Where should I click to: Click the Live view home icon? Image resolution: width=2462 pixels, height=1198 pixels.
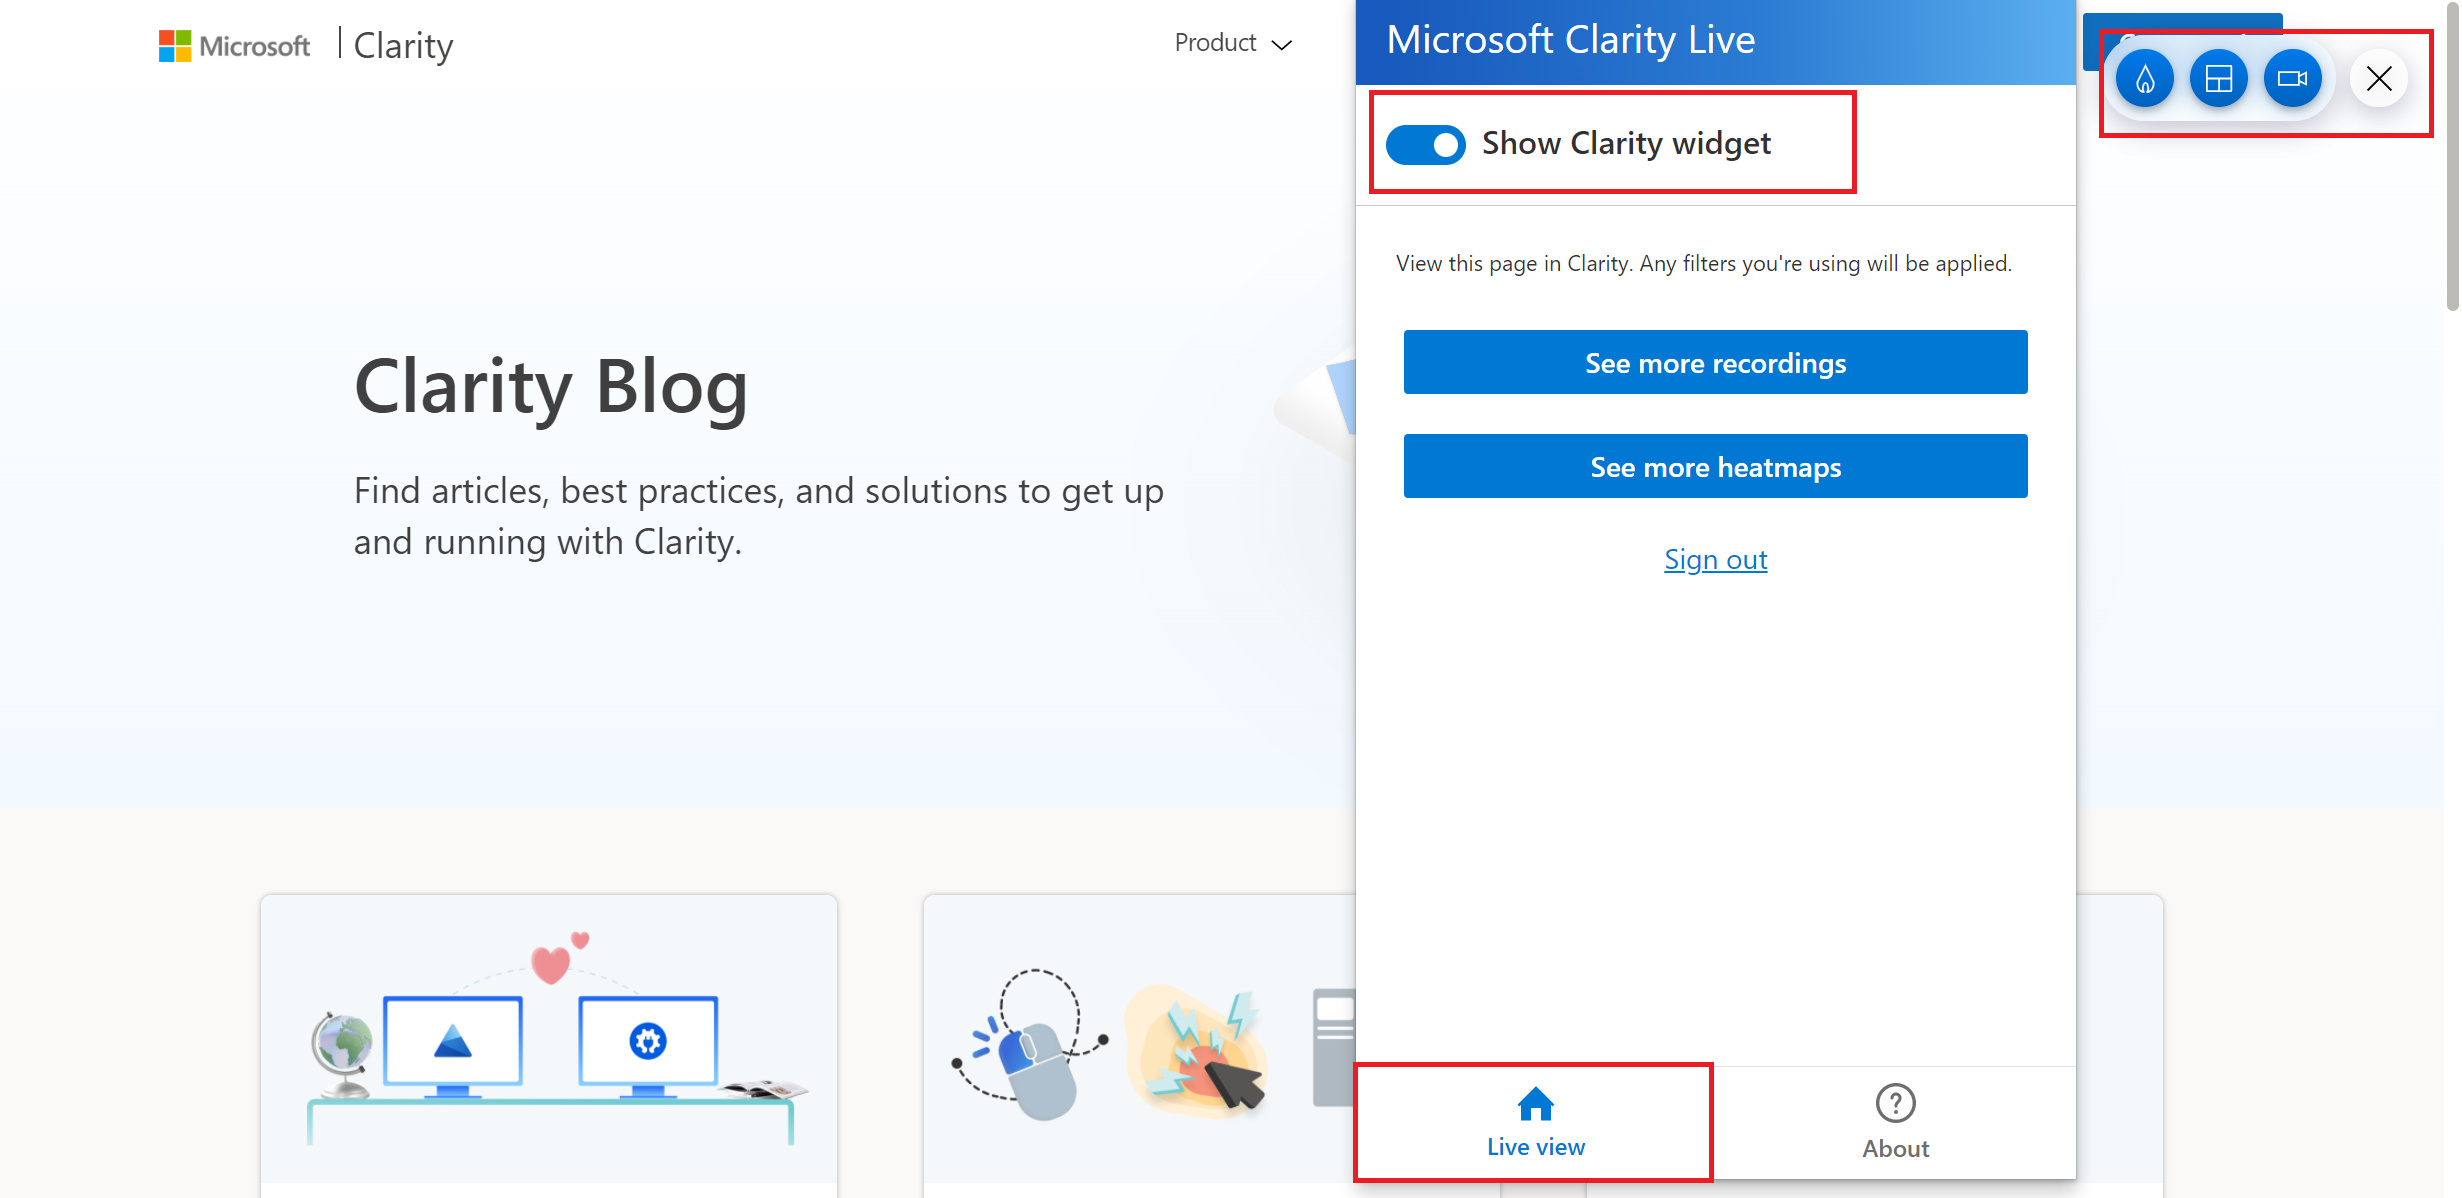pyautogui.click(x=1535, y=1104)
